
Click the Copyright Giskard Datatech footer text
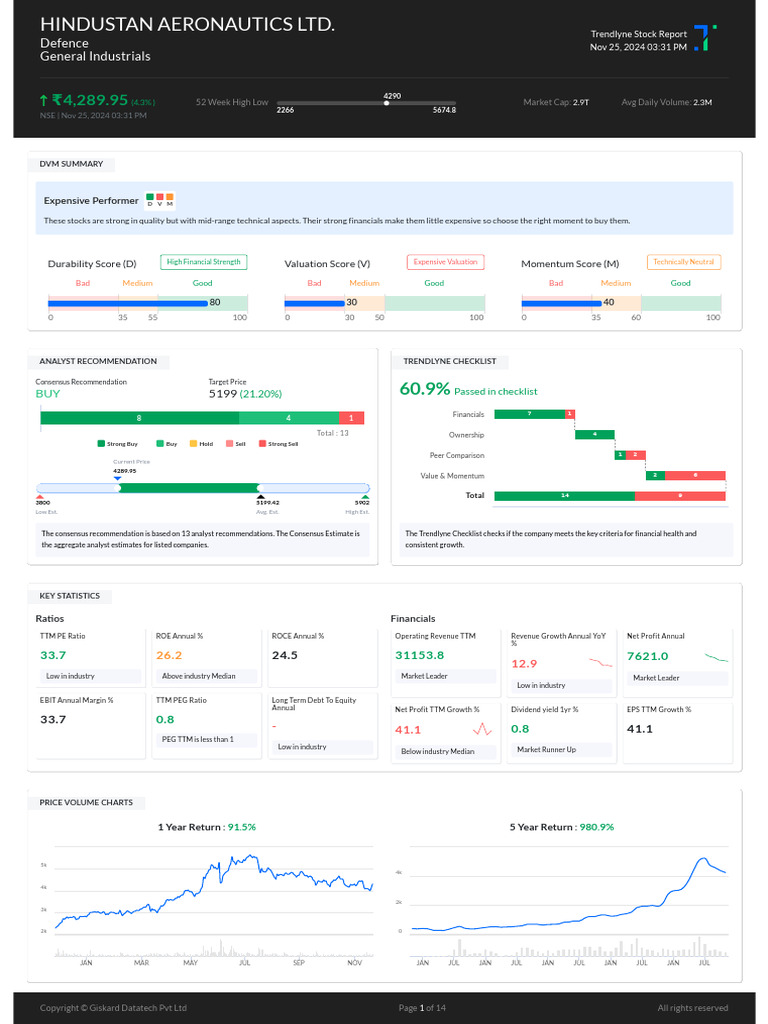pos(113,1008)
